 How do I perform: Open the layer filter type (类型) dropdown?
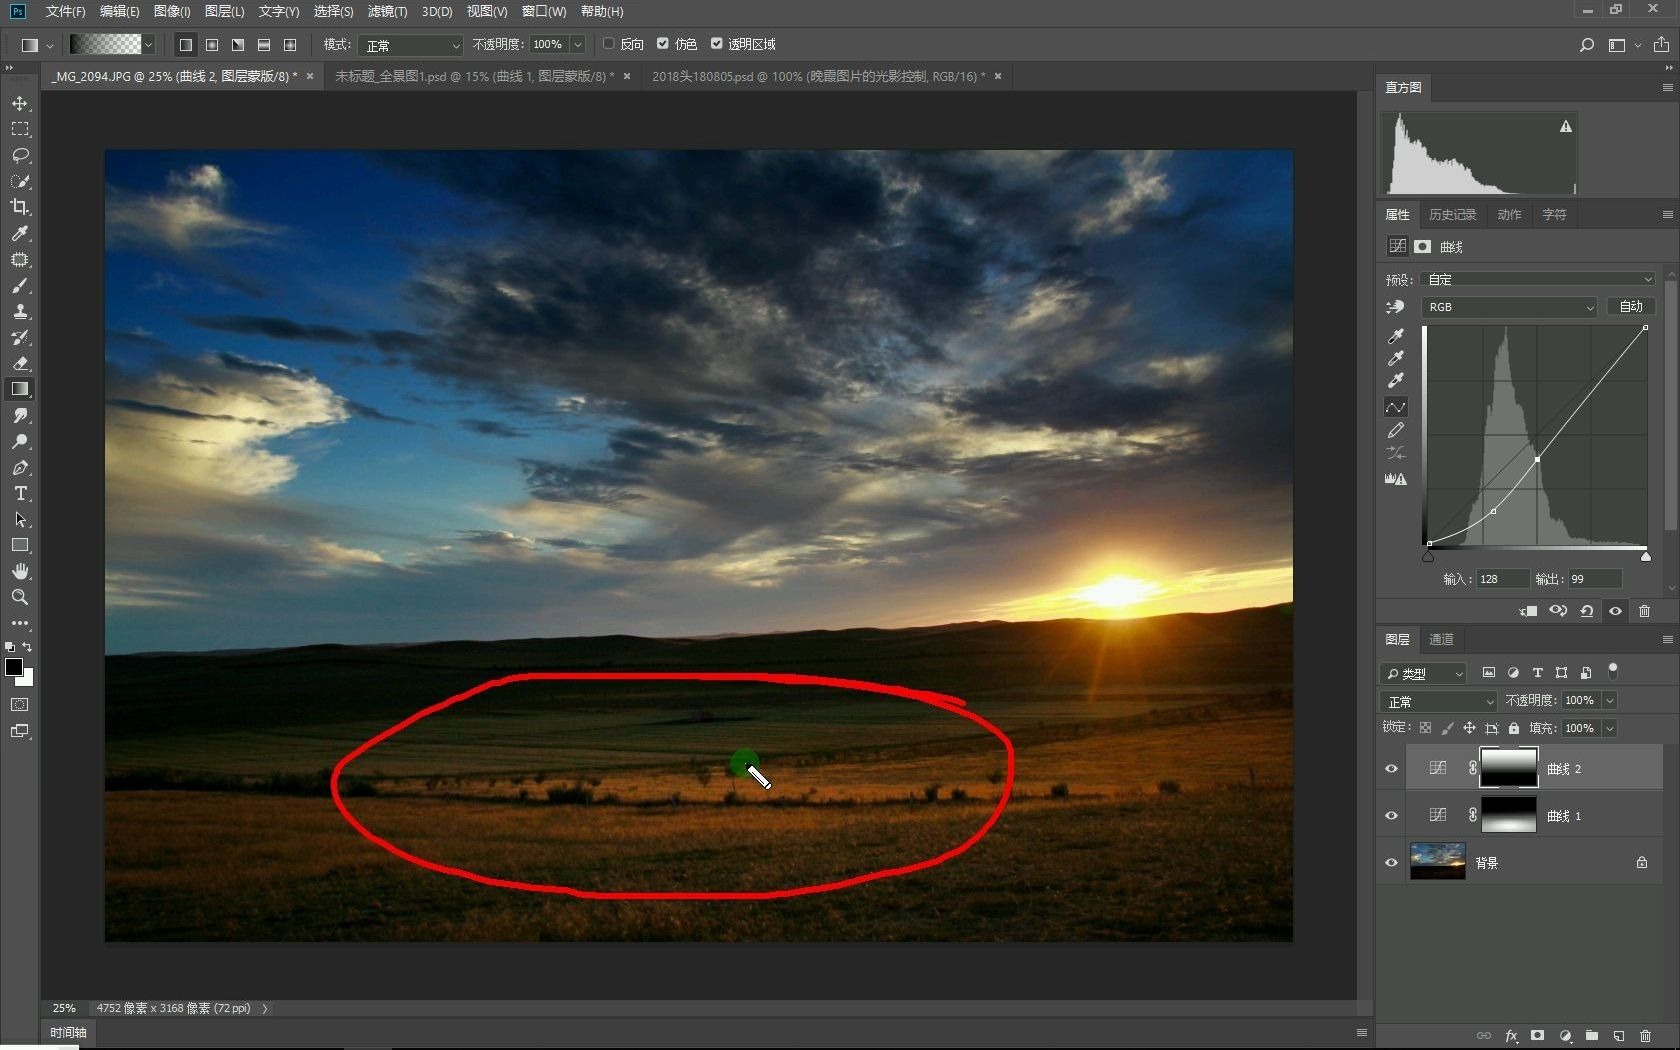[x=1423, y=673]
